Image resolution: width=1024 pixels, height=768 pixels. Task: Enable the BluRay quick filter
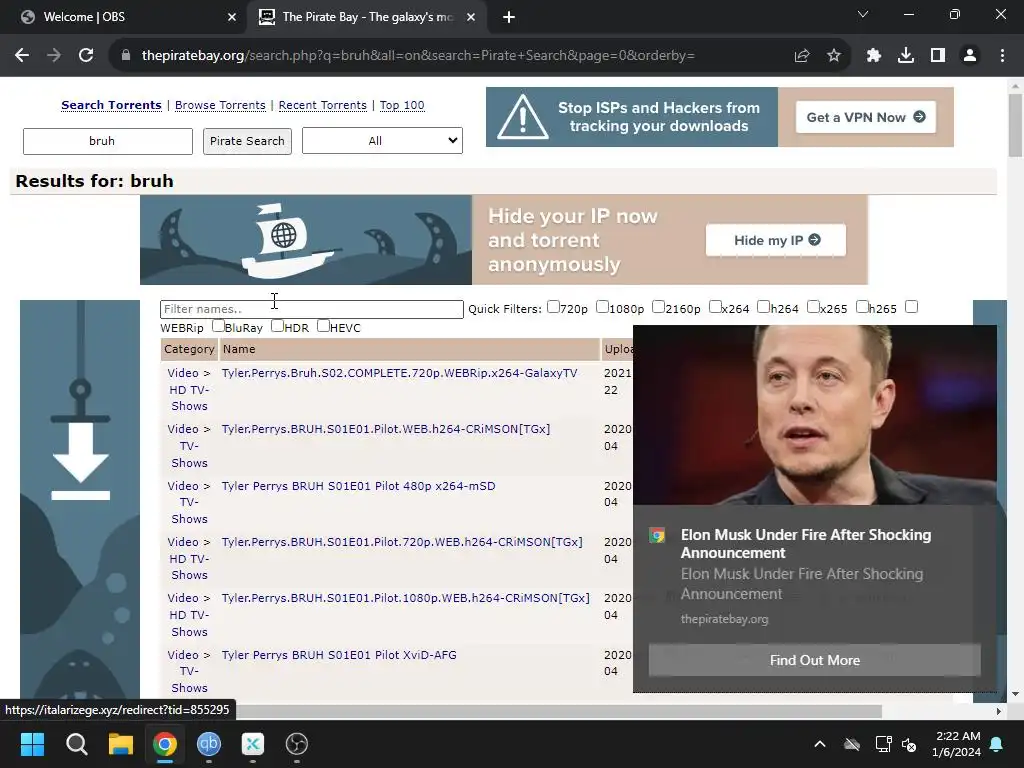[218, 325]
